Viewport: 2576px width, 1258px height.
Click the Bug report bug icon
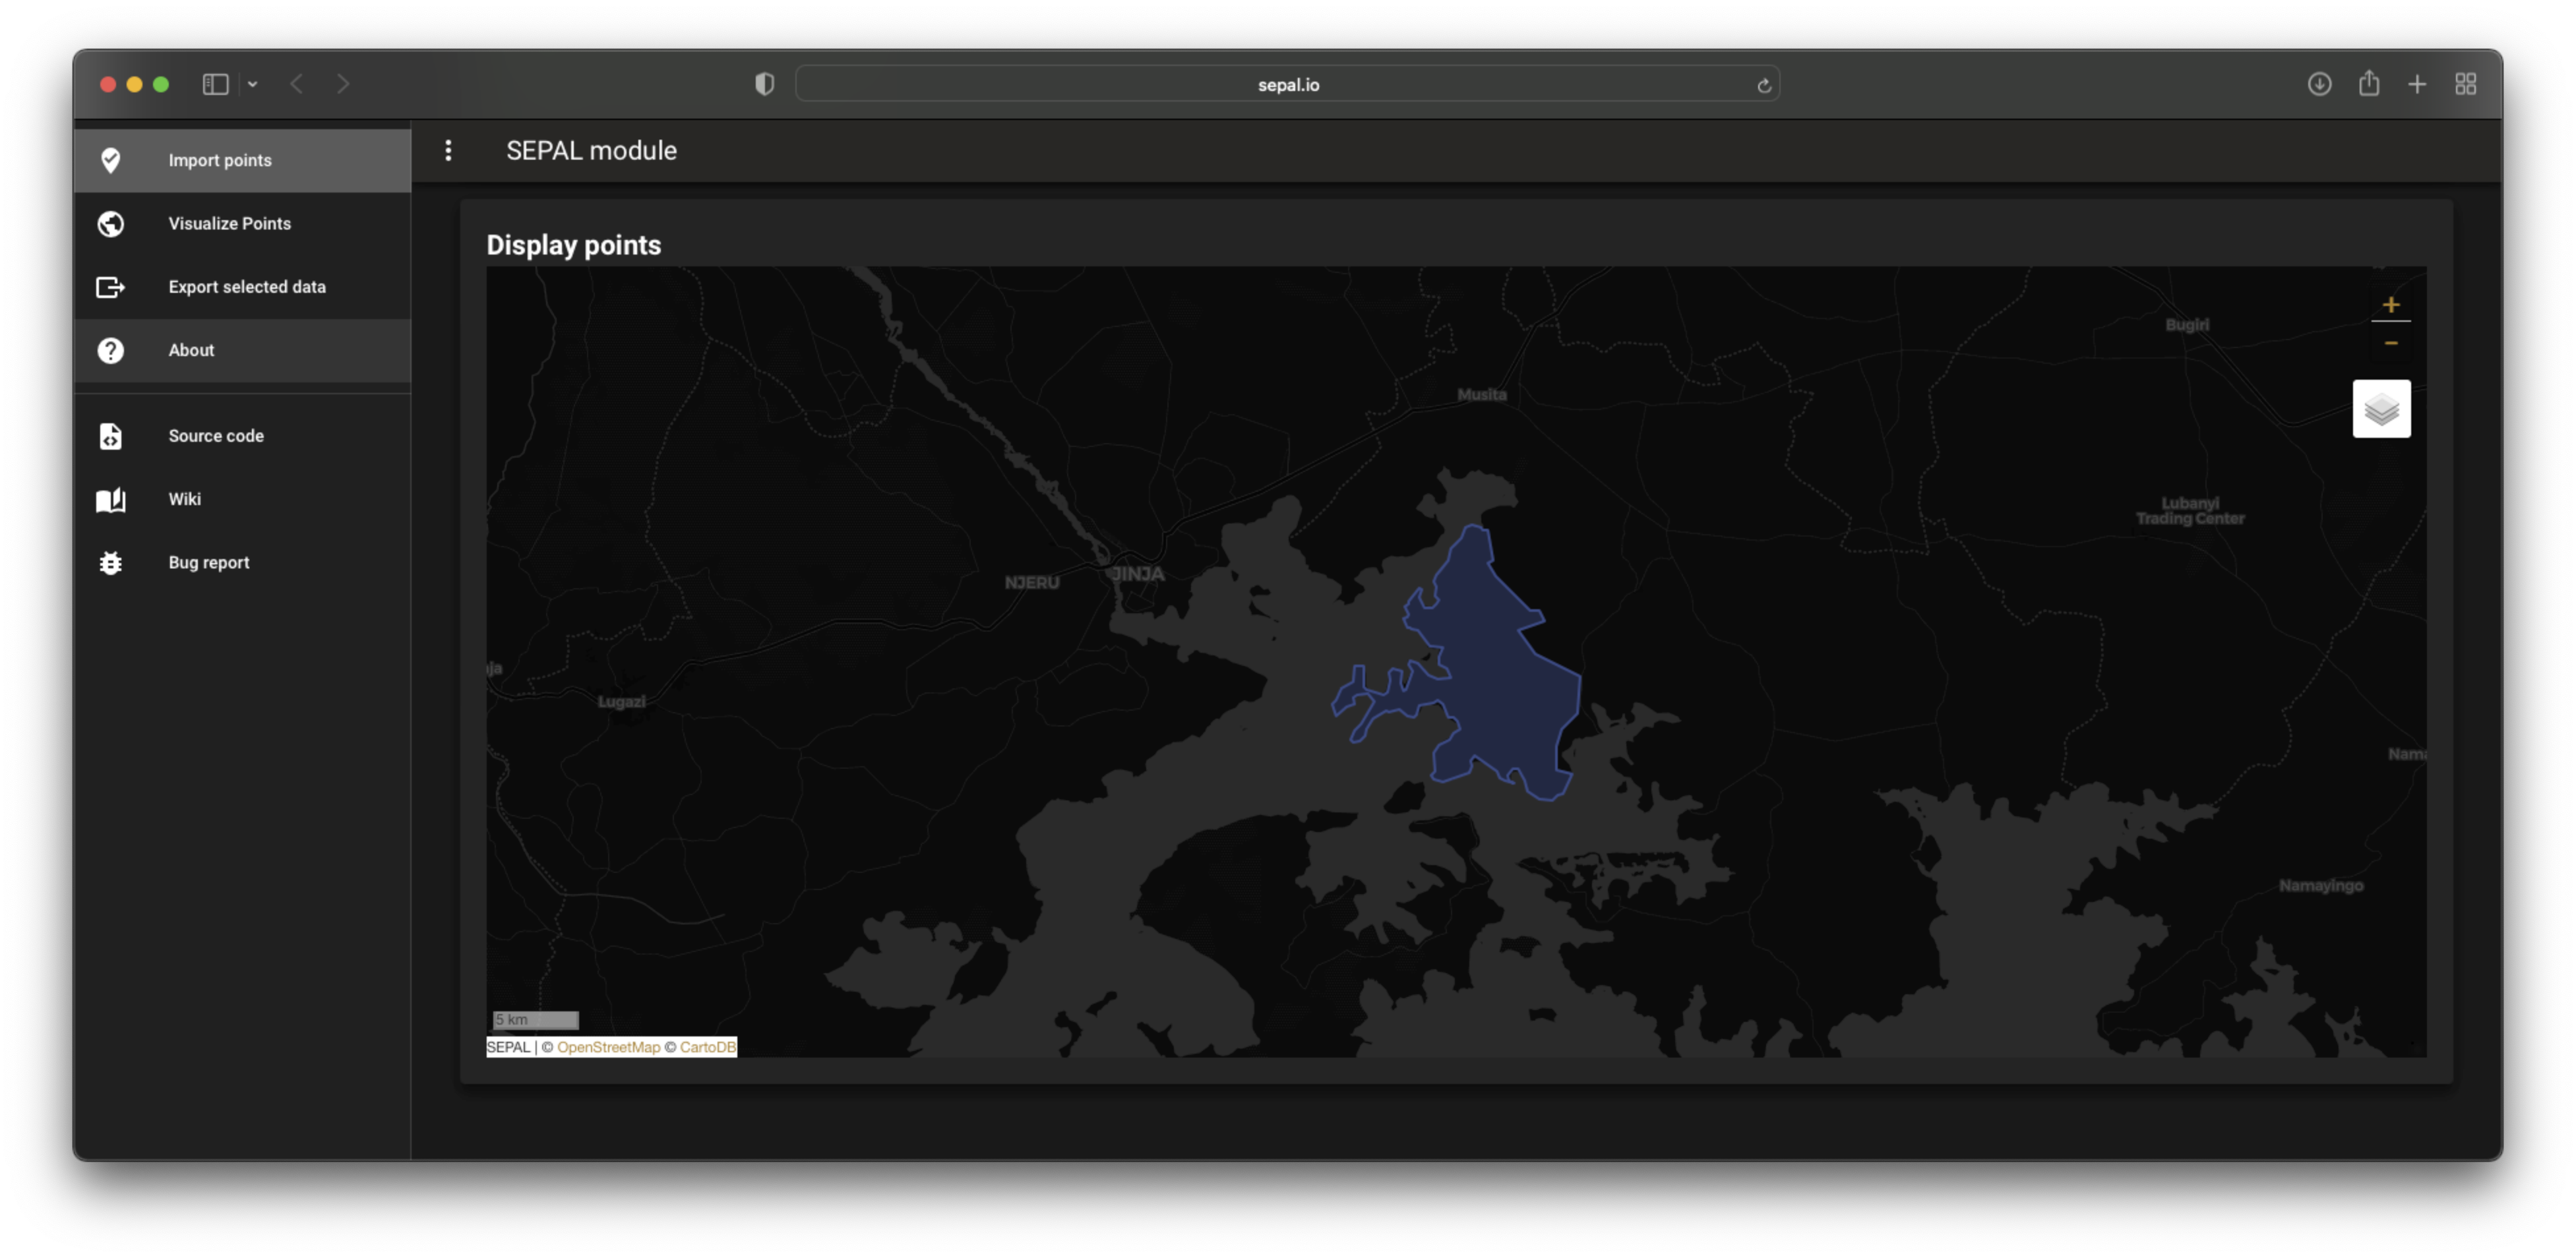tap(110, 562)
